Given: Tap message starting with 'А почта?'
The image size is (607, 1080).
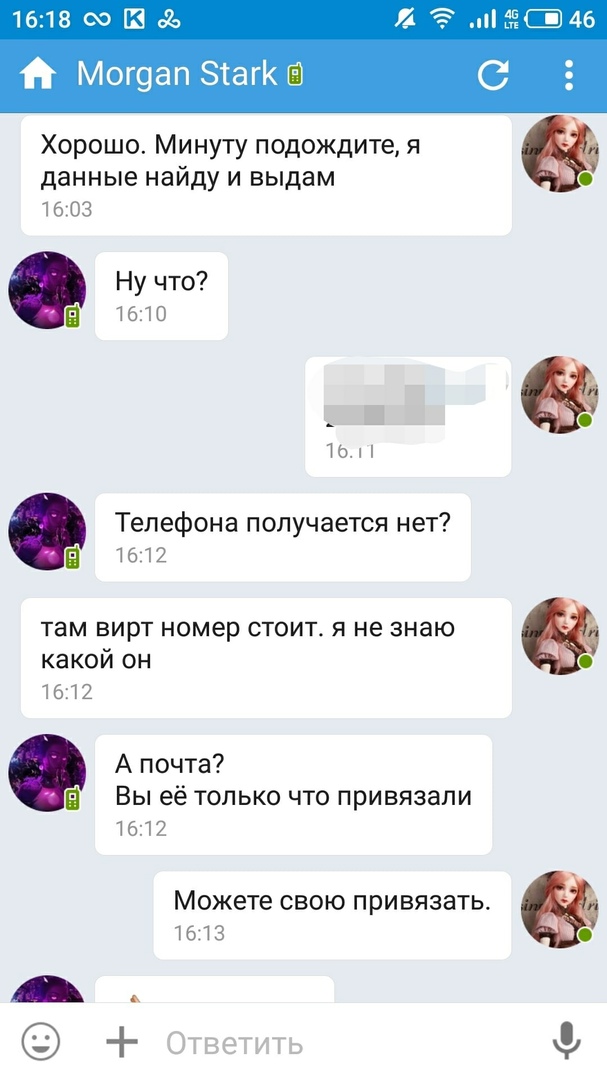Looking at the screenshot, I should [294, 794].
